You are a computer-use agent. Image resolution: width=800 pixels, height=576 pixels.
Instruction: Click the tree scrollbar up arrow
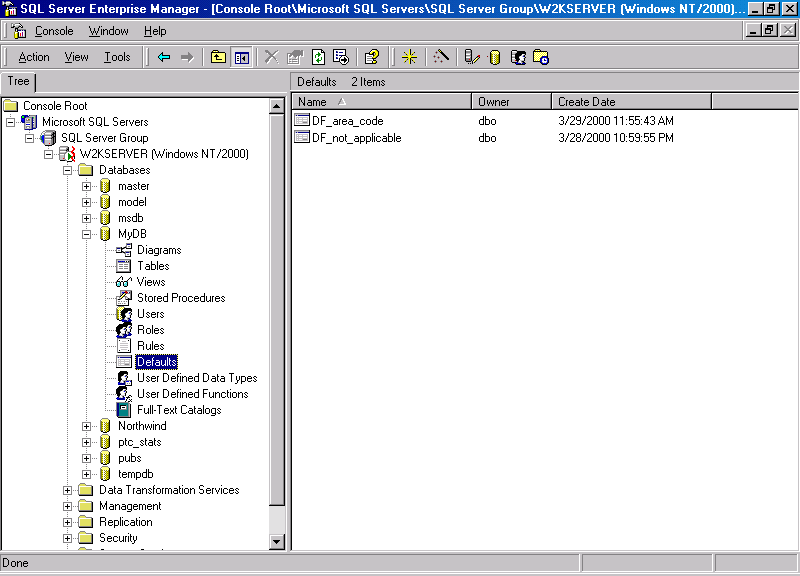coord(277,106)
